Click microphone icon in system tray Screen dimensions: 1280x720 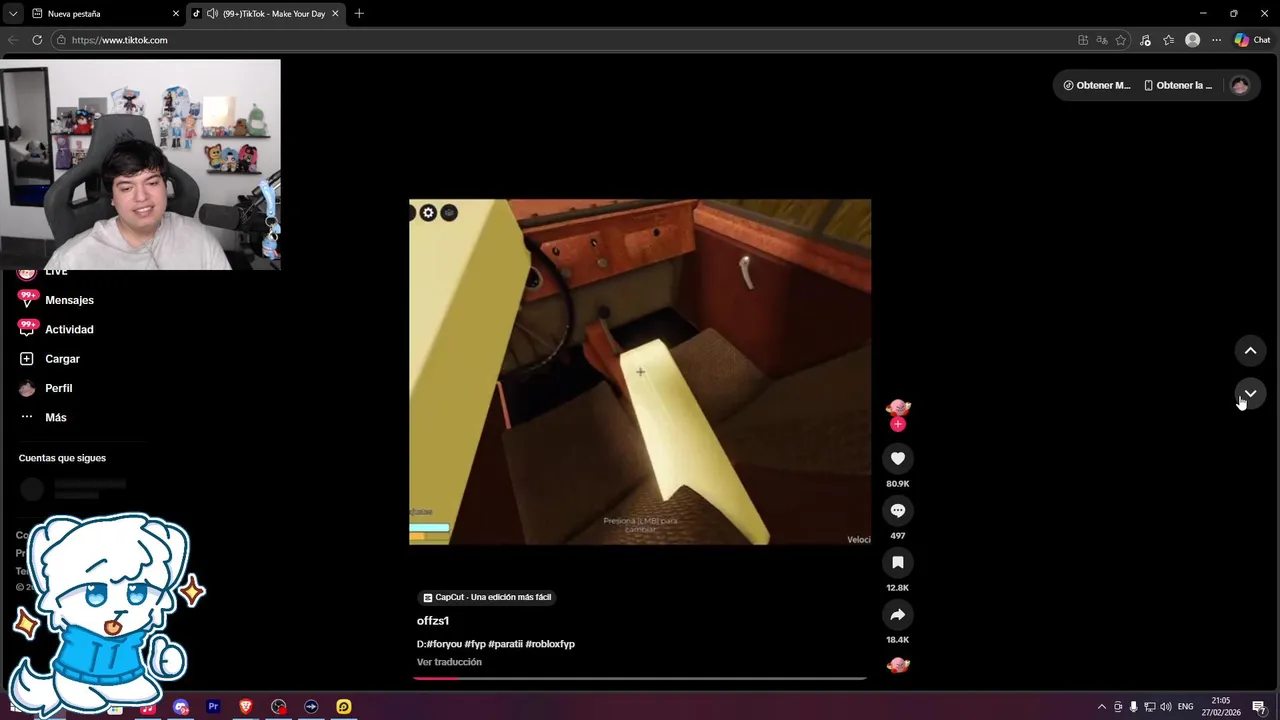[x=1133, y=707]
